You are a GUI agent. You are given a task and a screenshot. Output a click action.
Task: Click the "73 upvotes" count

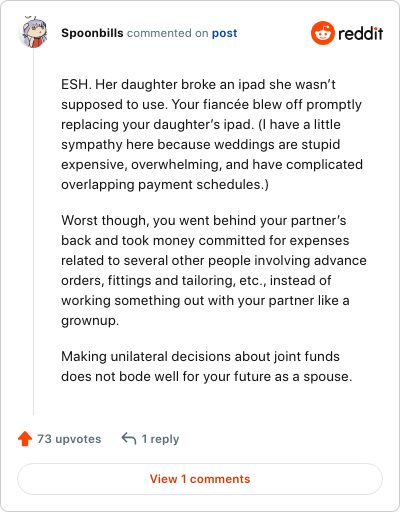point(69,439)
